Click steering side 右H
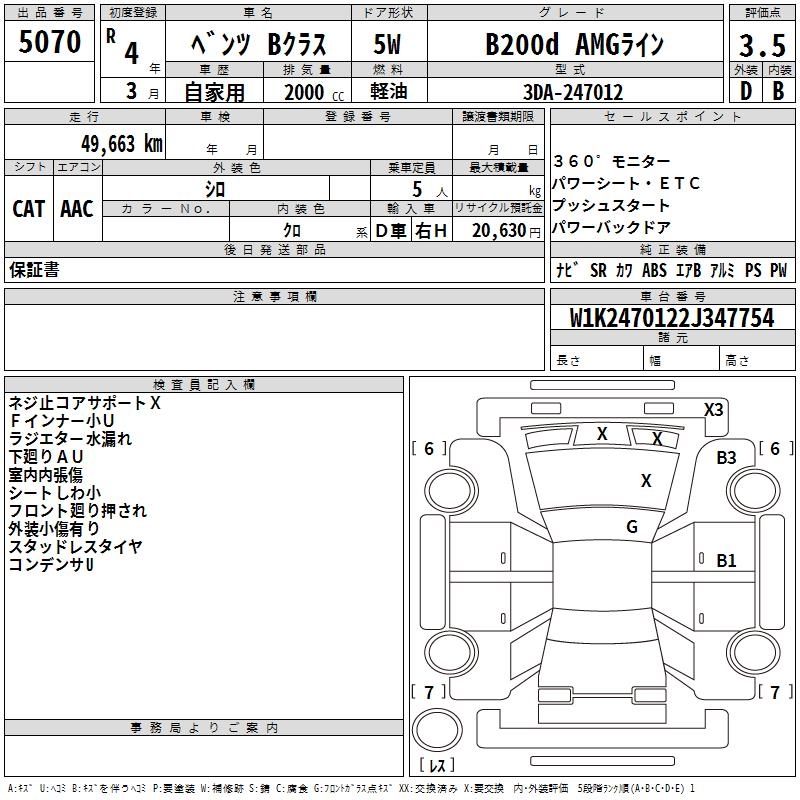800x800 pixels. (x=431, y=231)
